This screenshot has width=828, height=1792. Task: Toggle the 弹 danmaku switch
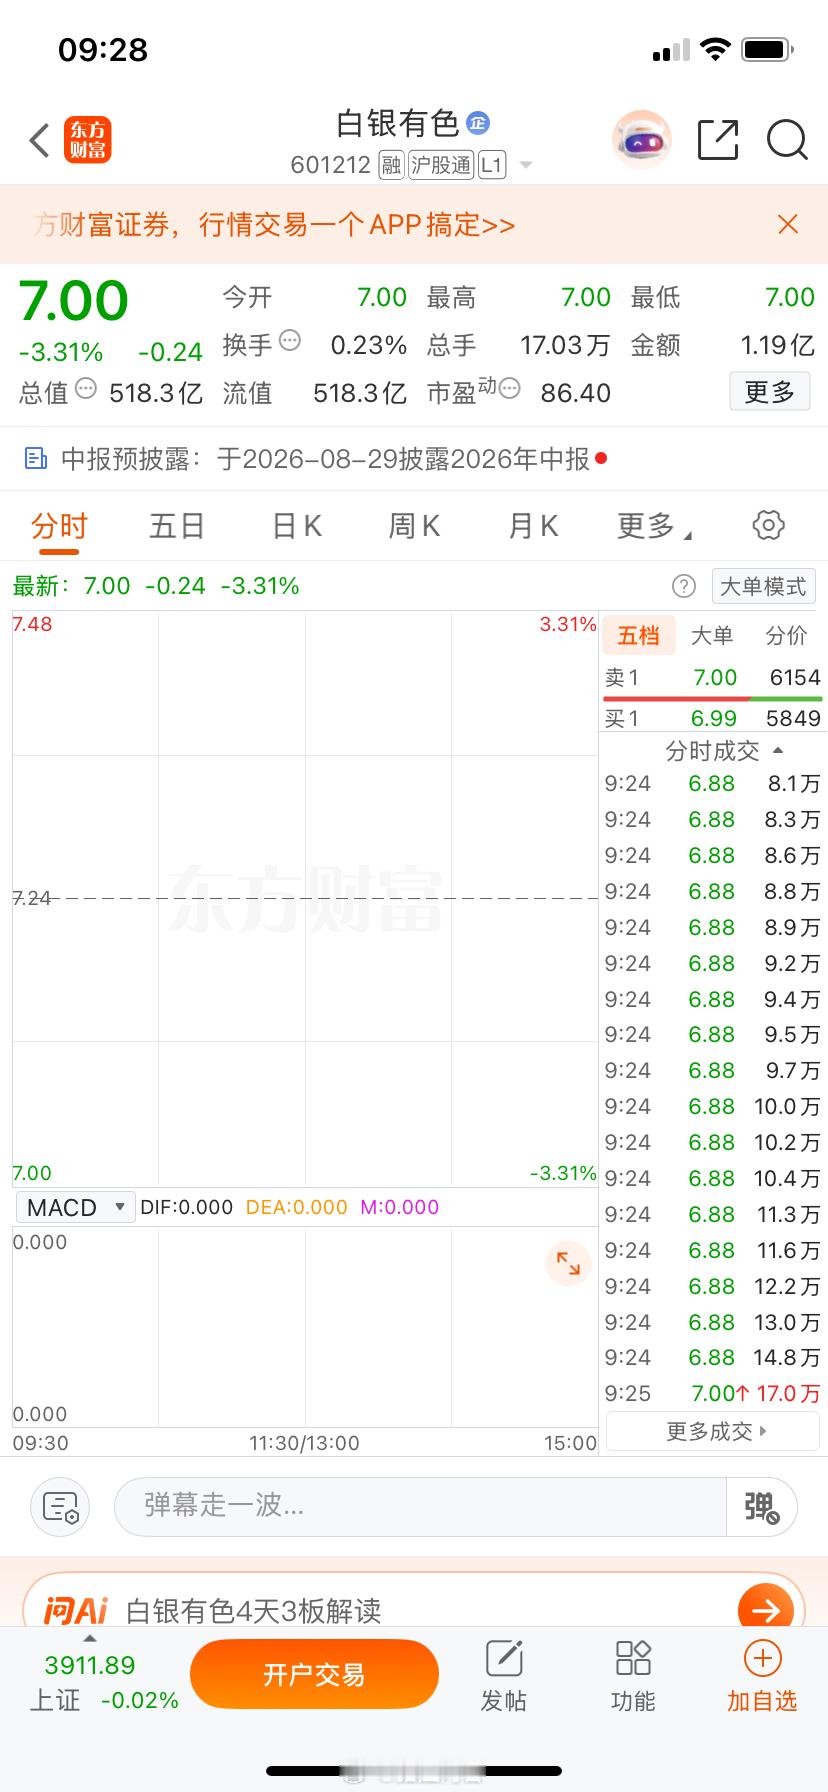[x=761, y=1506]
